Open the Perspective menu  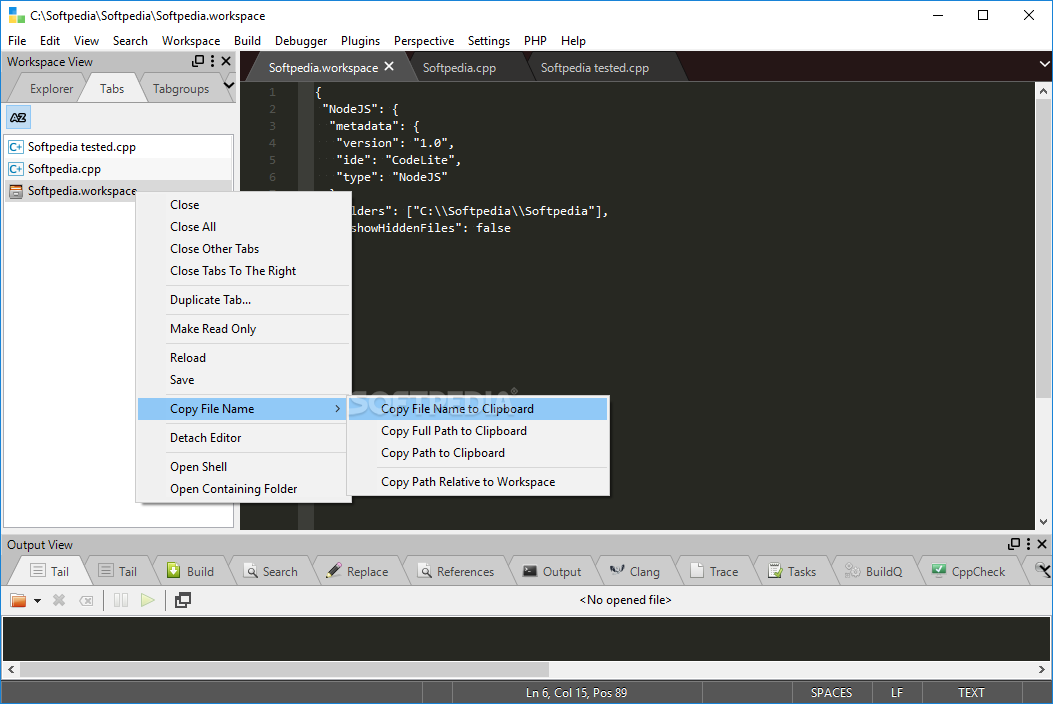coord(424,41)
